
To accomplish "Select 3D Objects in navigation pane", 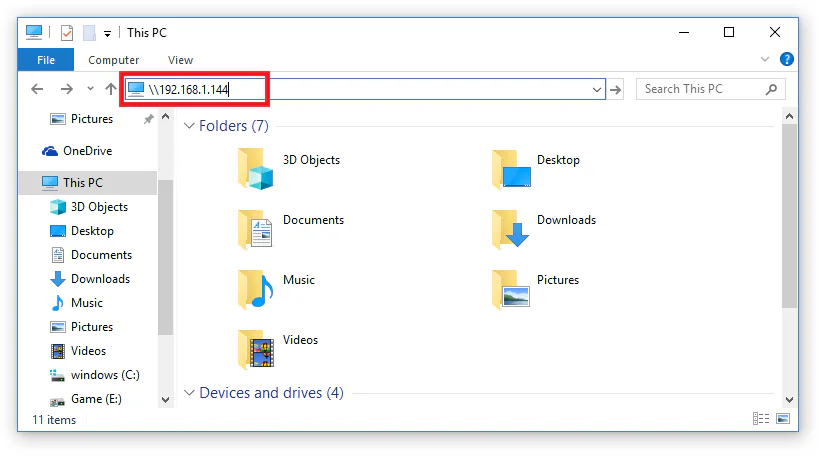I will pos(89,207).
